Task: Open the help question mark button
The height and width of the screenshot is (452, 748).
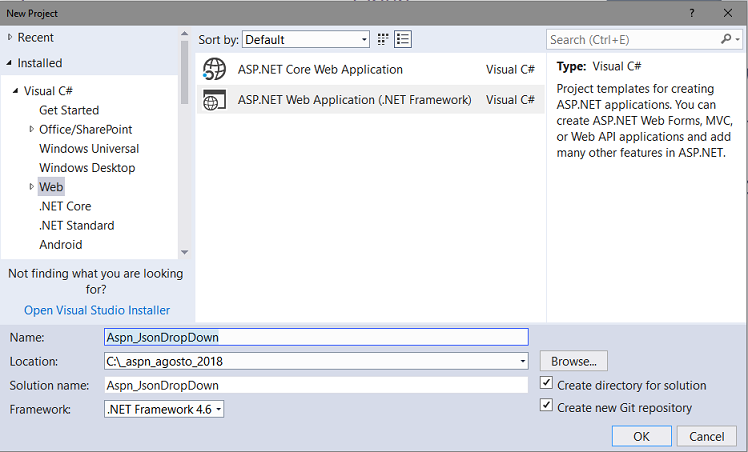Action: click(692, 13)
